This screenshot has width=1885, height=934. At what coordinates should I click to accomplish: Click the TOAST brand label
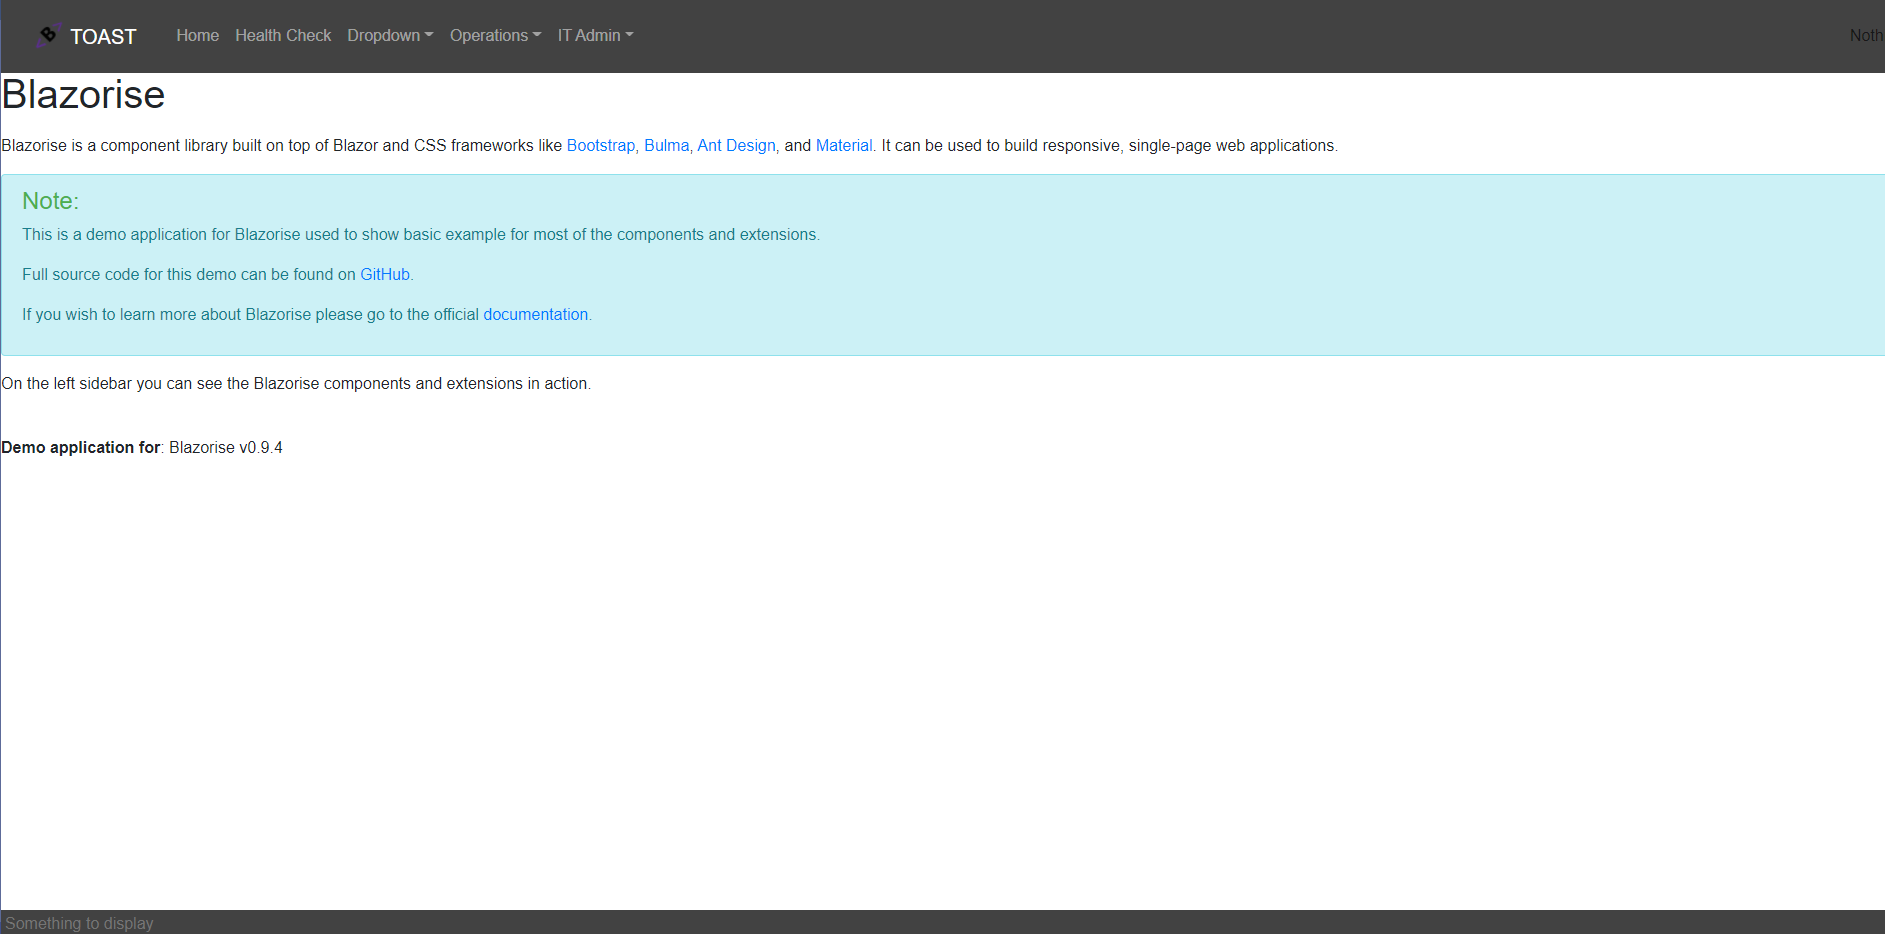coord(103,36)
